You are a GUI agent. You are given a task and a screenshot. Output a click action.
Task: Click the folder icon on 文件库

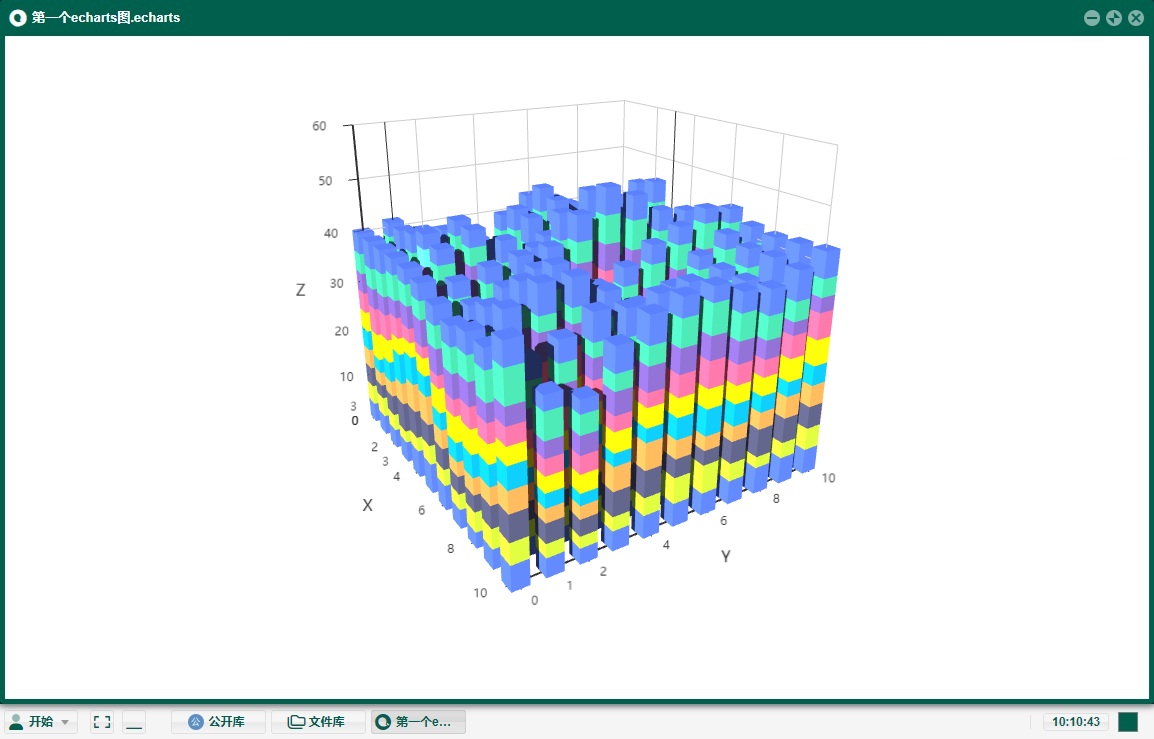[x=296, y=722]
